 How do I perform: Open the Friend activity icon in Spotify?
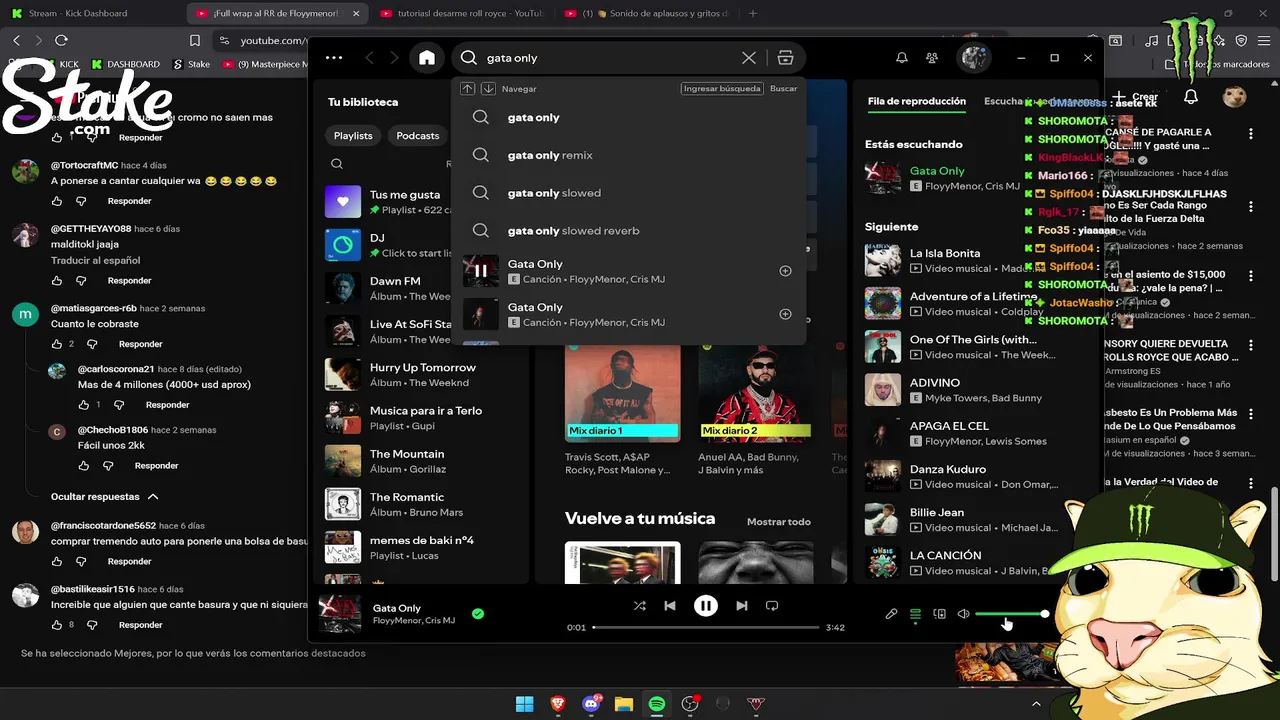click(x=932, y=58)
